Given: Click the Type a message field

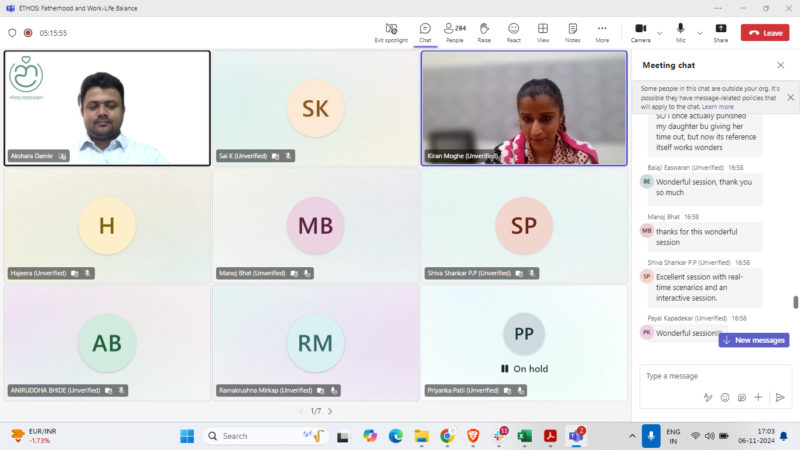Looking at the screenshot, I should (700, 376).
